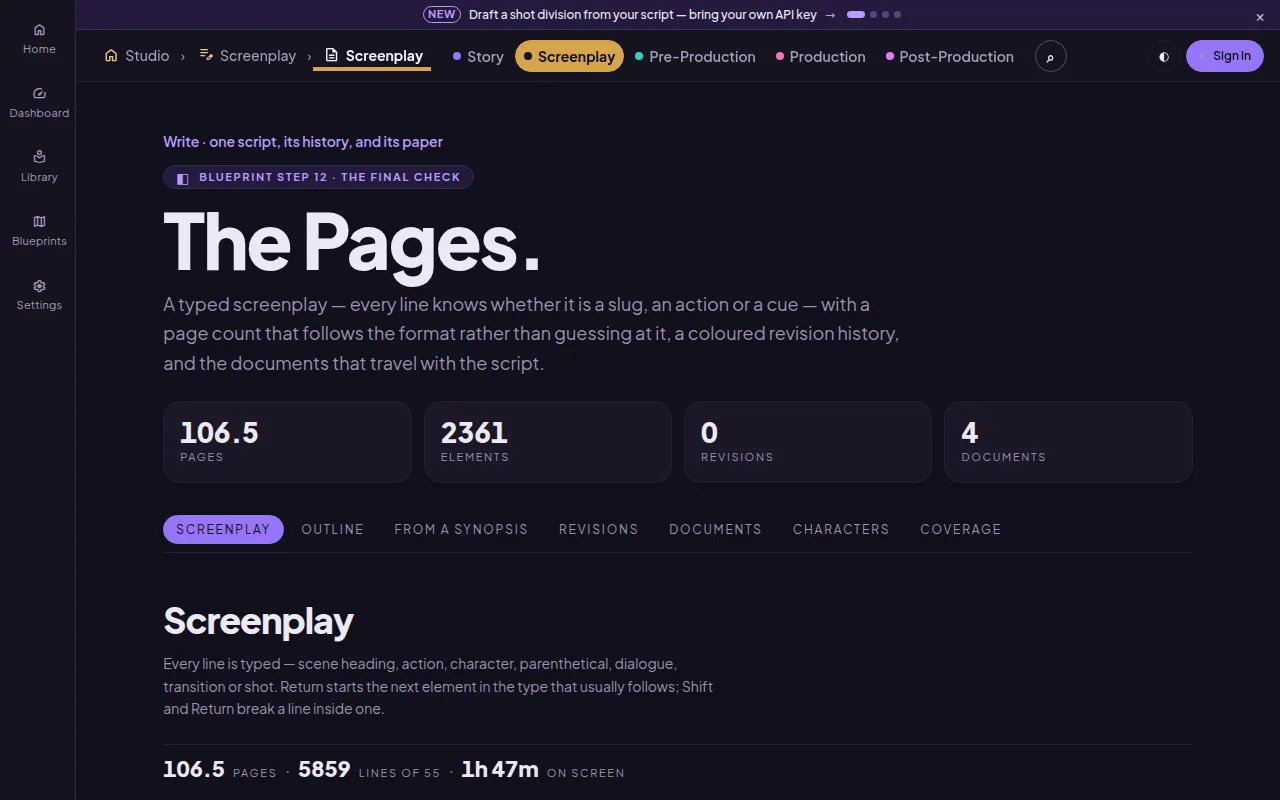
Task: Click the Sign in button
Action: 1225,56
